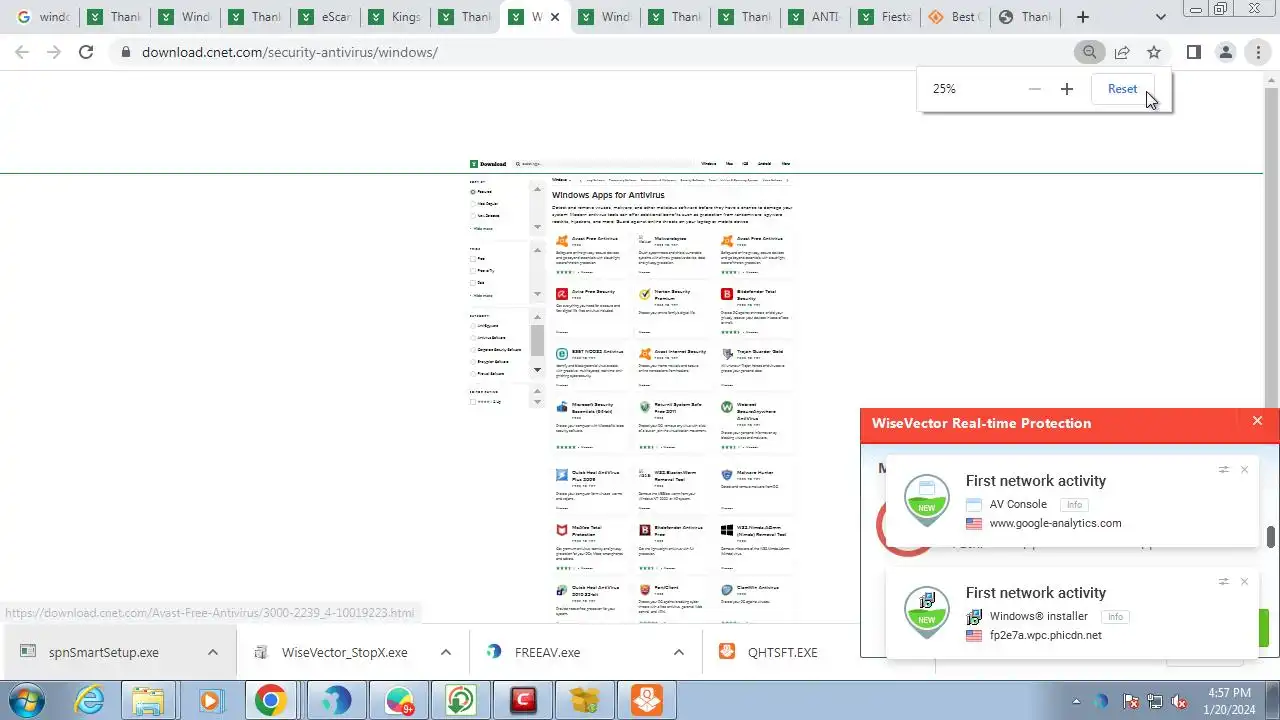1280x720 pixels.
Task: Click the Internet Explorer taskbar icon
Action: click(x=90, y=700)
